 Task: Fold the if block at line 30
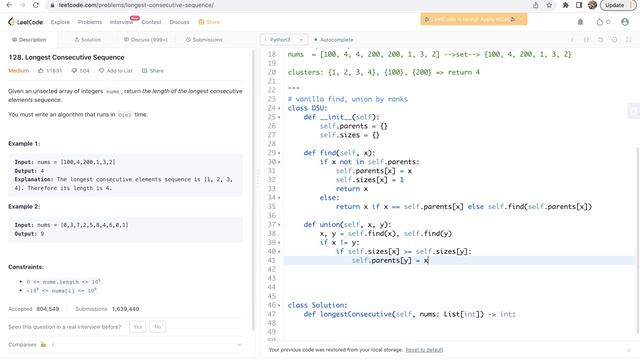[x=279, y=162]
